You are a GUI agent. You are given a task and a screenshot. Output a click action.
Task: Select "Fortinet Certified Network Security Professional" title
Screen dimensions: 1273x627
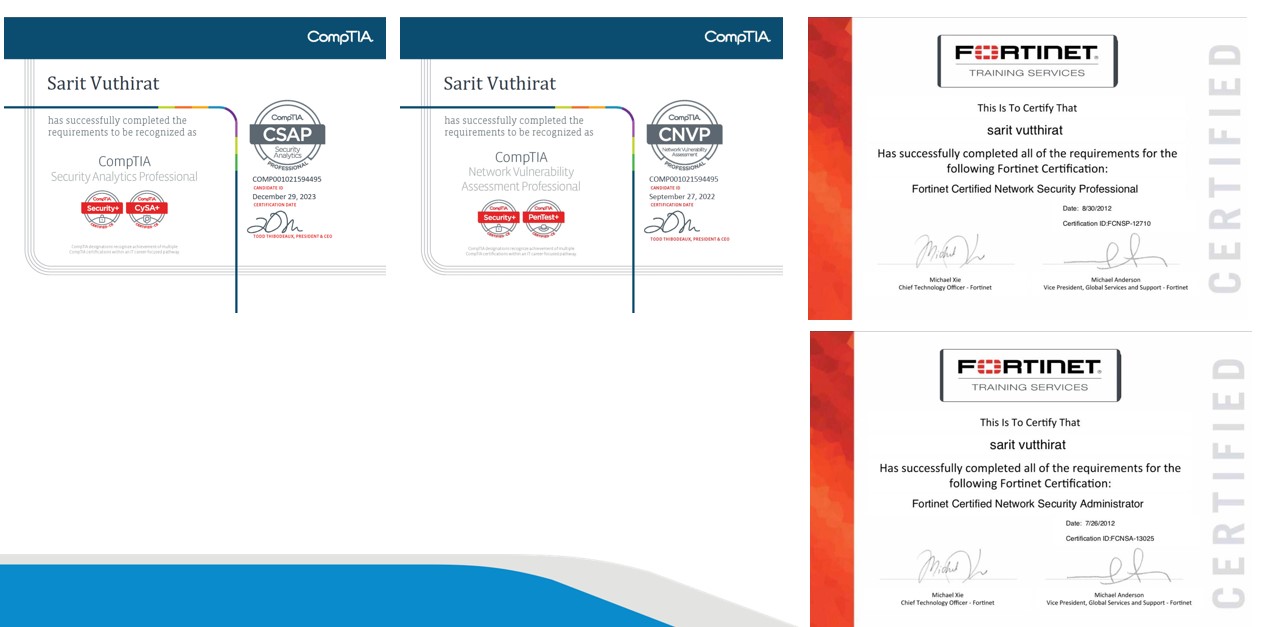point(1025,189)
